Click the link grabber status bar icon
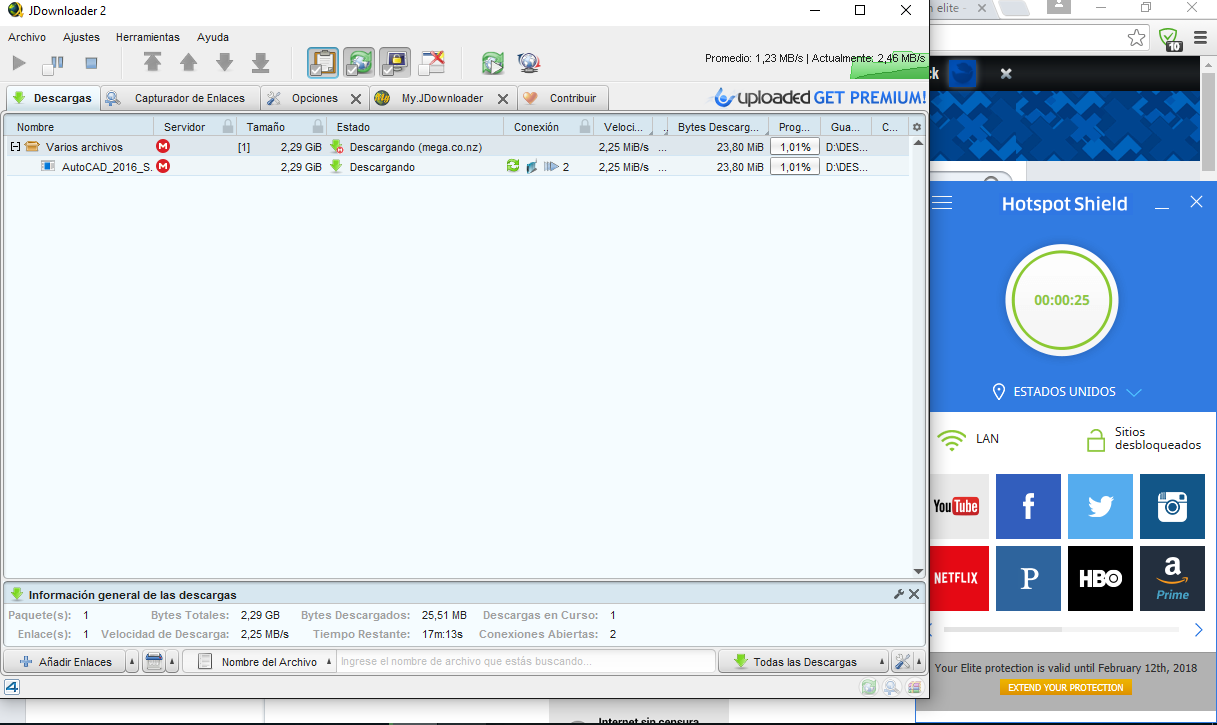The image size is (1217, 725). tap(891, 687)
